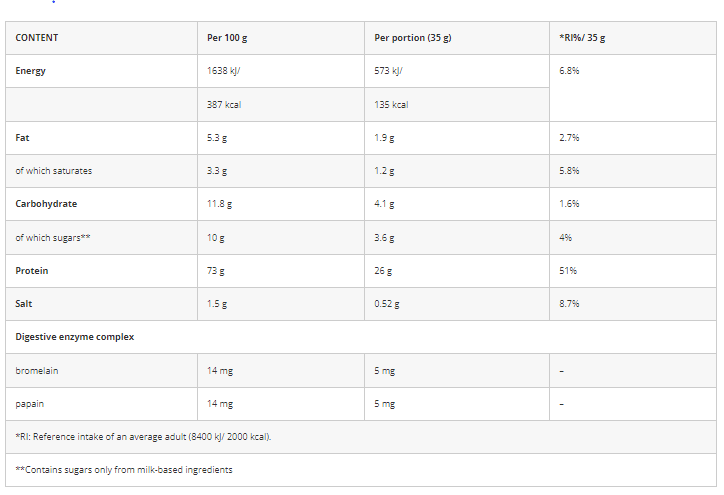Image resolution: width=724 pixels, height=495 pixels.
Task: Select the Energy row label
Action: tap(30, 71)
